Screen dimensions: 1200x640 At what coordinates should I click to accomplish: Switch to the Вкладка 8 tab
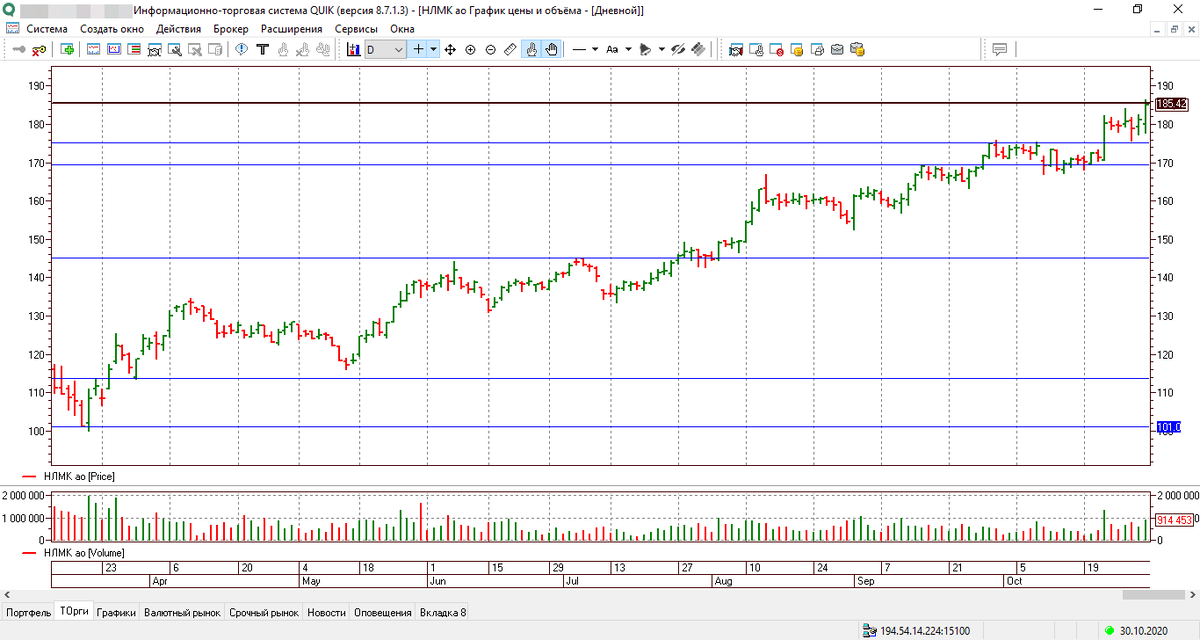point(443,612)
